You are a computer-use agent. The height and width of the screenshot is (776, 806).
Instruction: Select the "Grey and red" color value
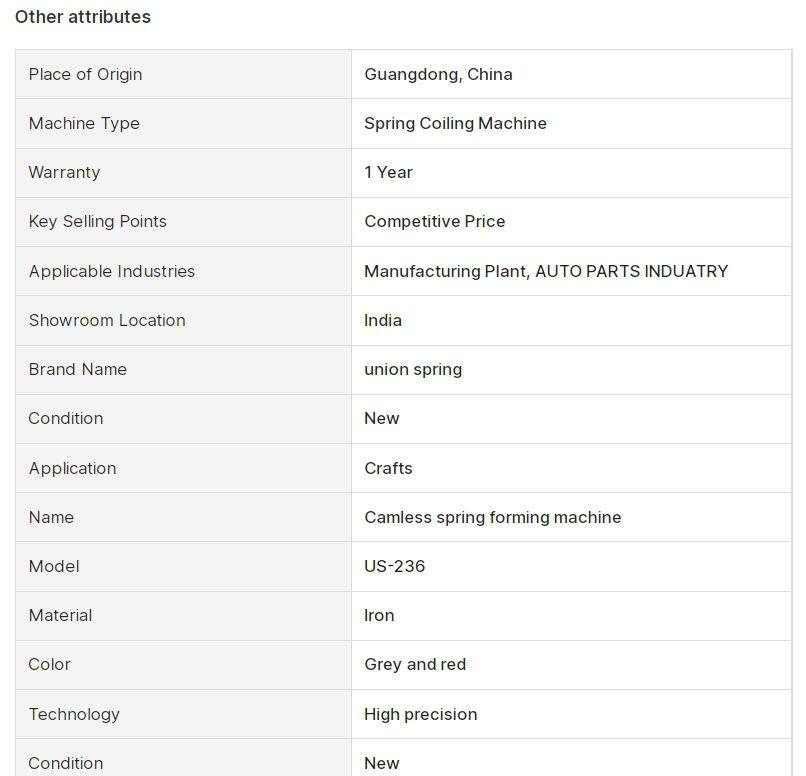415,664
